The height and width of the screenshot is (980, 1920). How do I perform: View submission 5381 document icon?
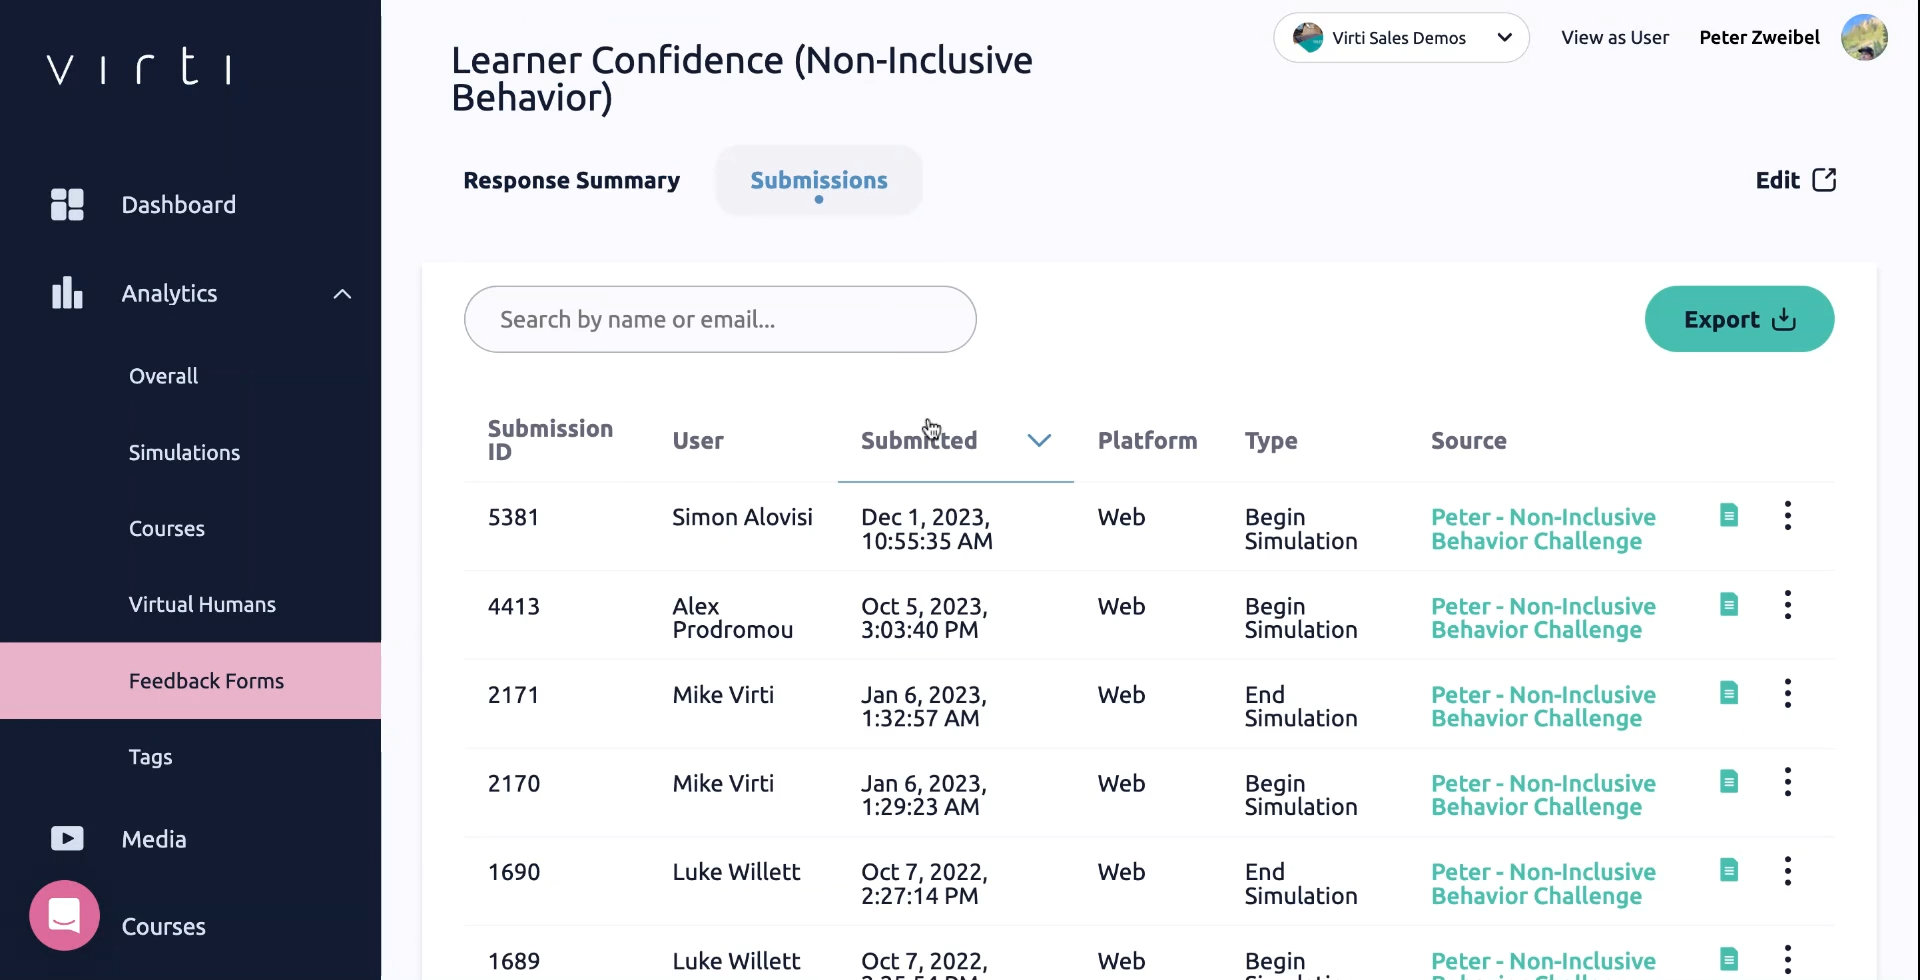[x=1729, y=516]
